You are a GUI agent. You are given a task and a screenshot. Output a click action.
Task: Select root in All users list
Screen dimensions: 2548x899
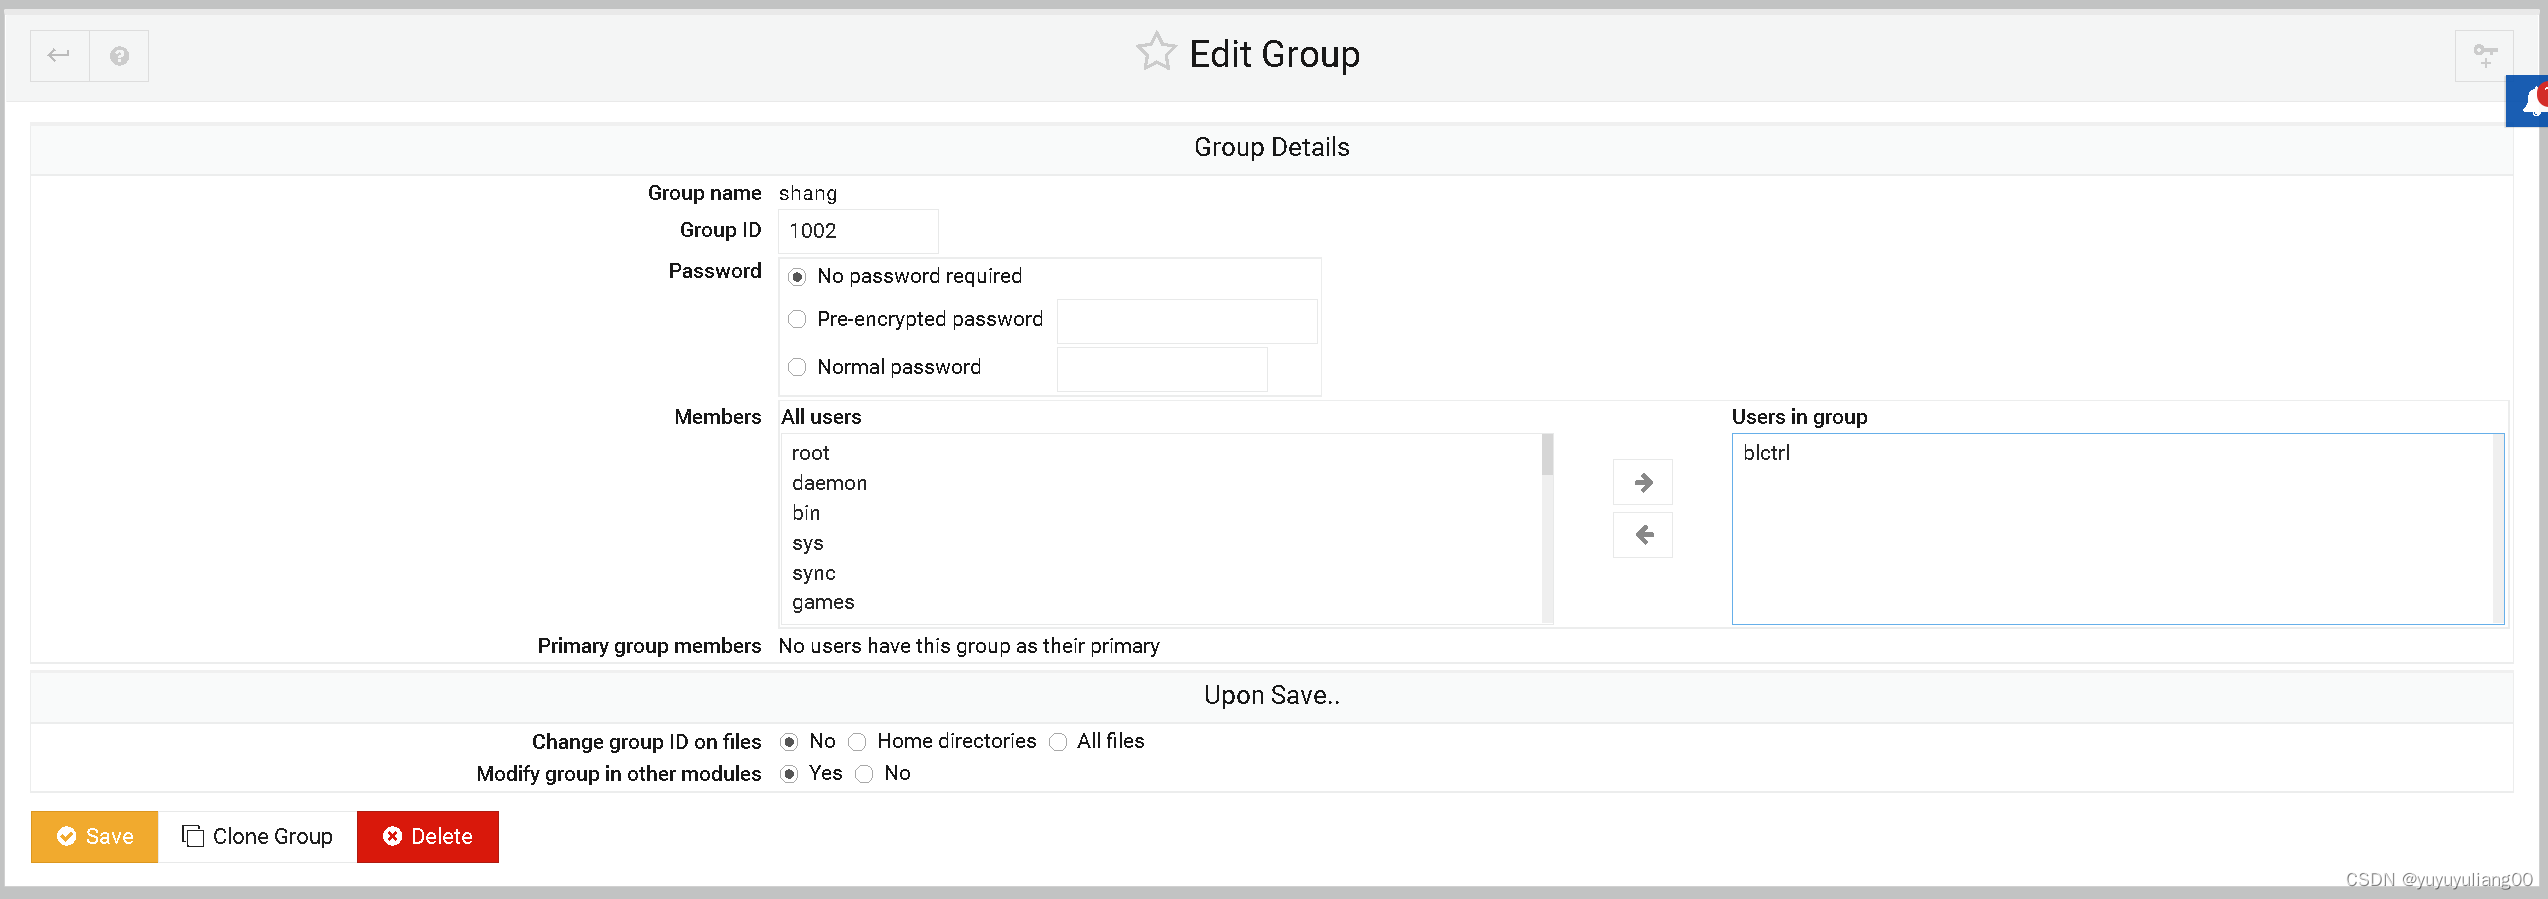pyautogui.click(x=811, y=453)
